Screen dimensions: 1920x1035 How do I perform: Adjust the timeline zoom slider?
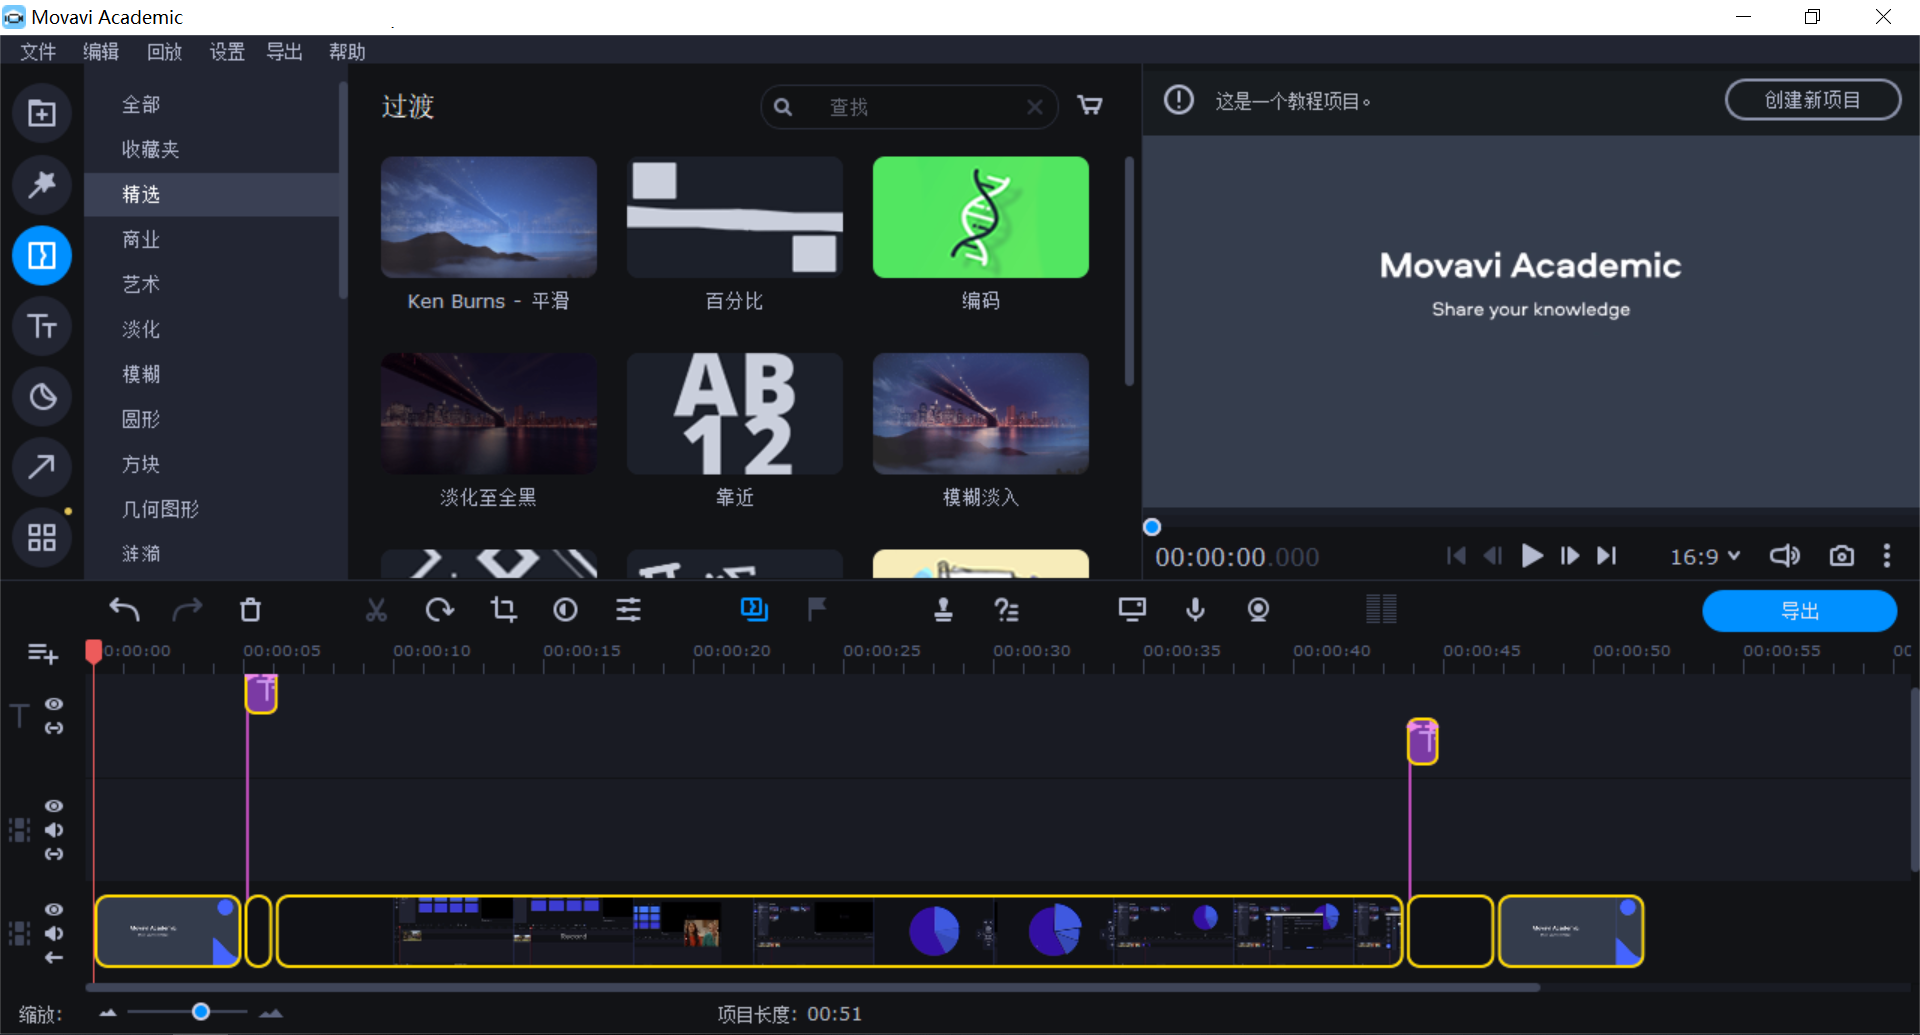tap(201, 1012)
